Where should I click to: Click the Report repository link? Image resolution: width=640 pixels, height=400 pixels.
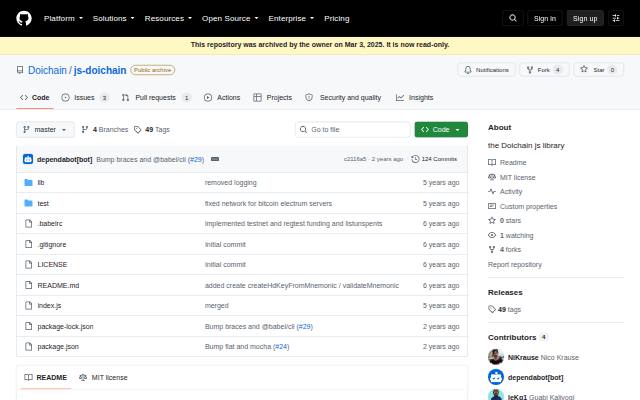click(515, 265)
